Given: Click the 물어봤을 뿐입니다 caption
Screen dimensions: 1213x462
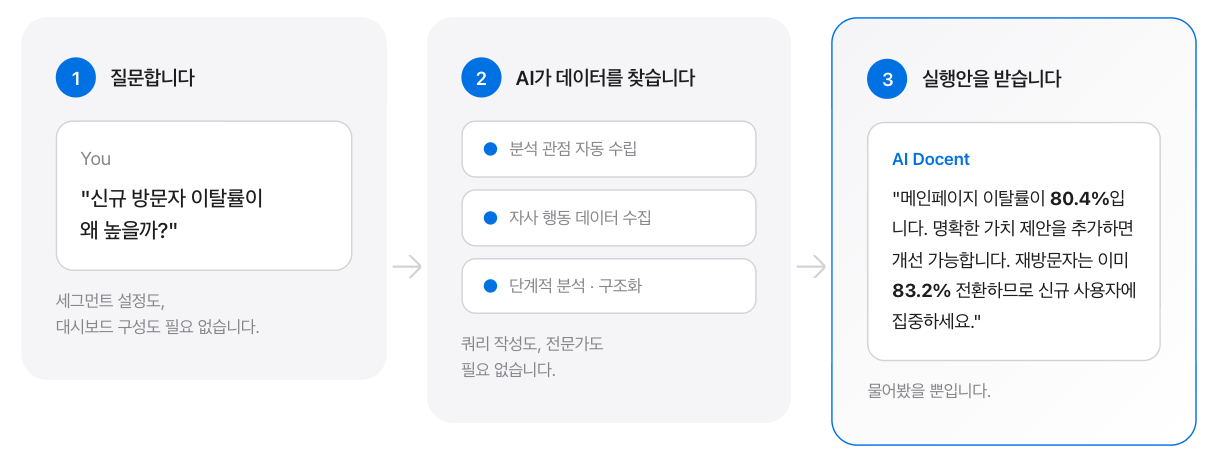Looking at the screenshot, I should (x=929, y=390).
